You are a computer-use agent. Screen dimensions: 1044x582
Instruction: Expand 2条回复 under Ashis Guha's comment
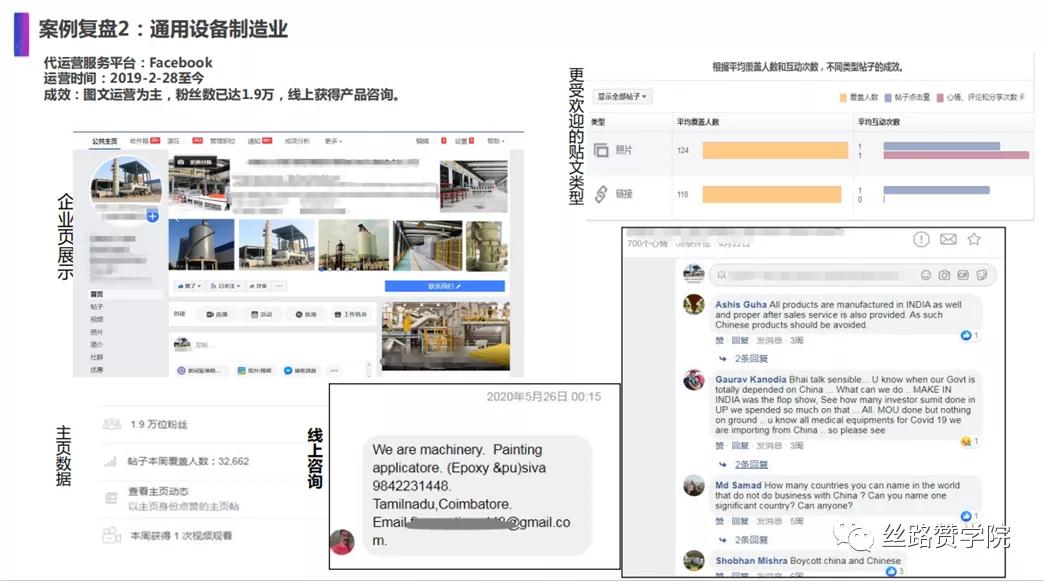pyautogui.click(x=751, y=358)
